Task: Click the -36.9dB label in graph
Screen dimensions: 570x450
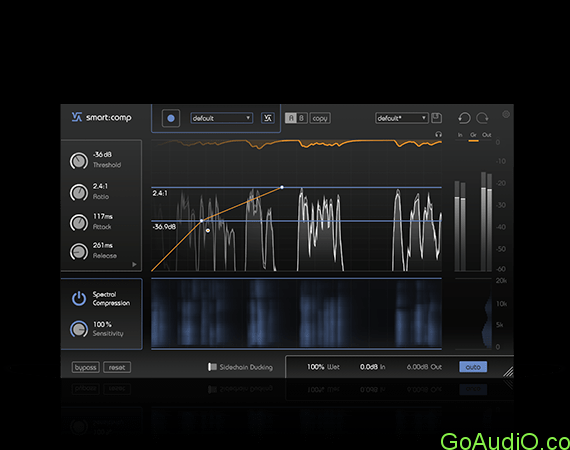Action: pyautogui.click(x=164, y=227)
